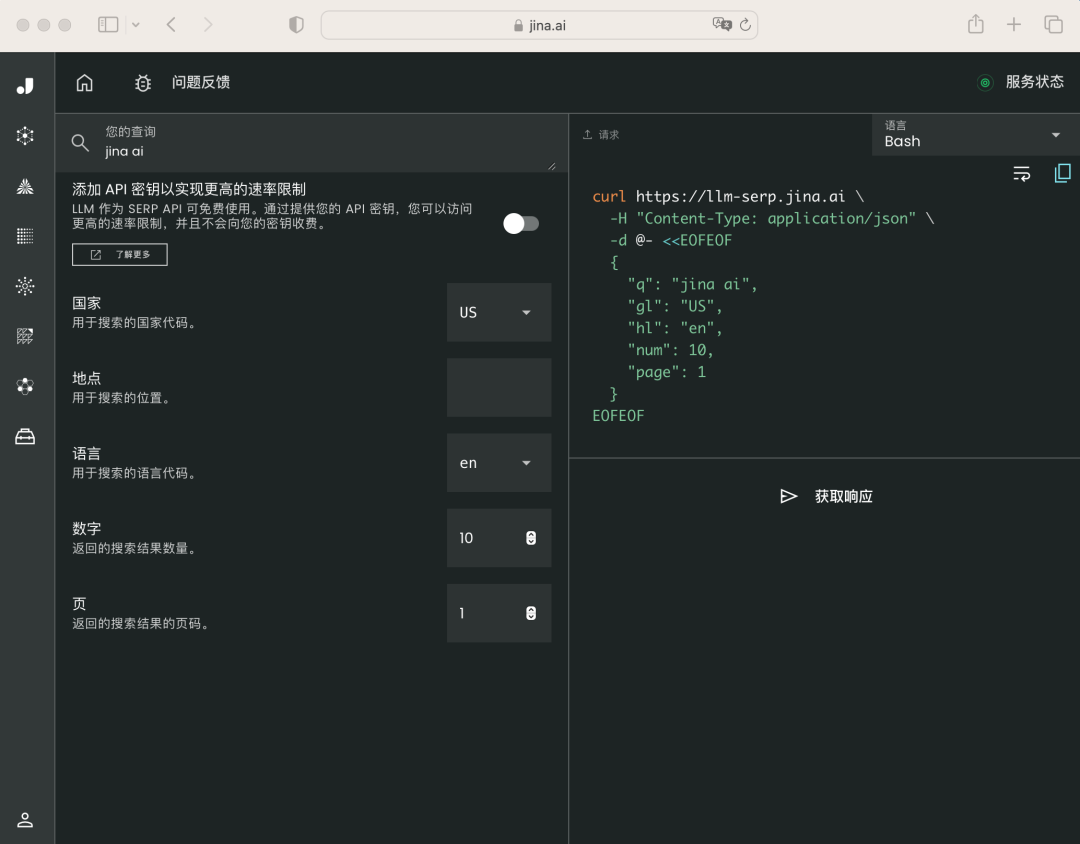
Task: Go back in Safari
Action: tap(172, 25)
